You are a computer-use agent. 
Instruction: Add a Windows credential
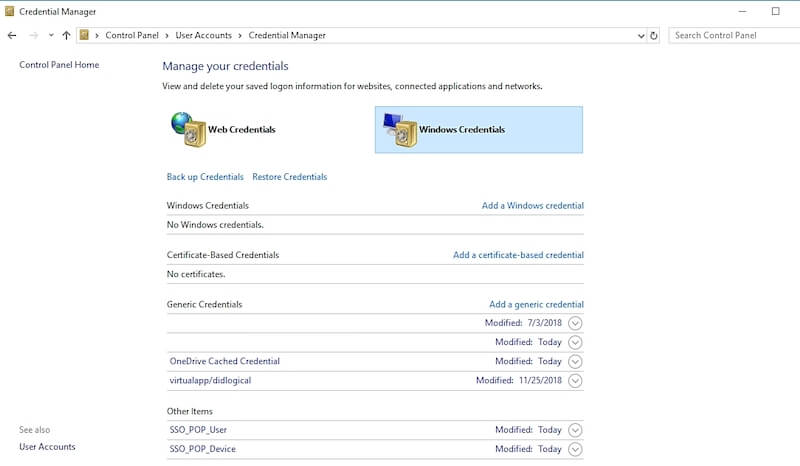point(533,205)
